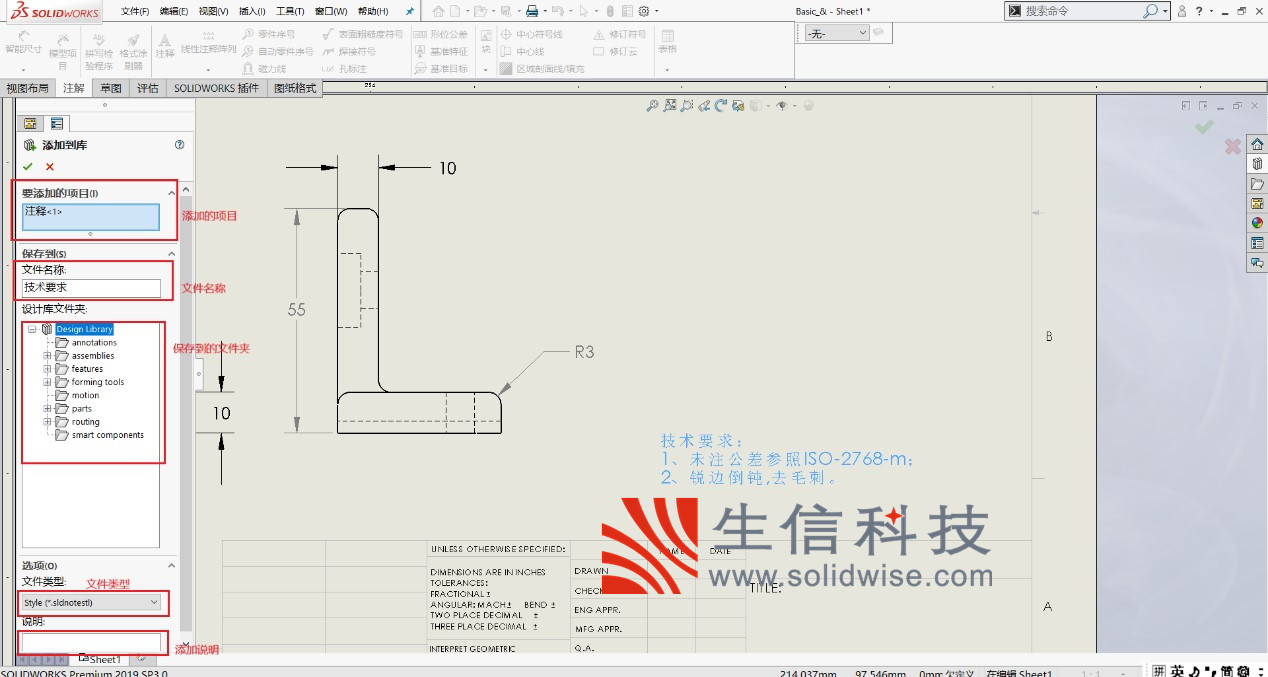Open the View Palette task pane tab
Image resolution: width=1268 pixels, height=677 pixels.
point(1257,203)
